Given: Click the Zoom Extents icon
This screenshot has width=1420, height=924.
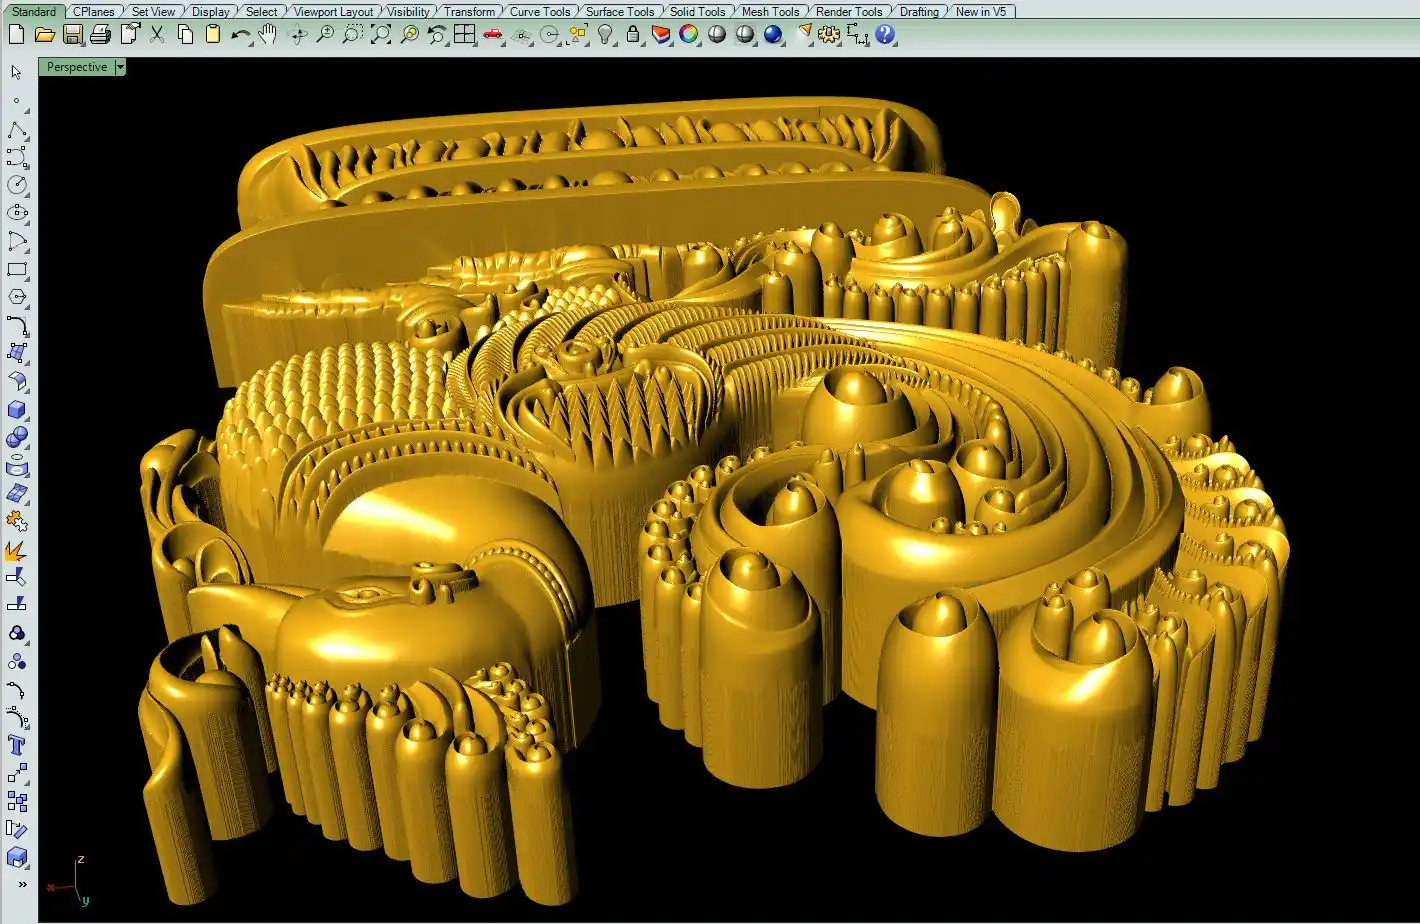Looking at the screenshot, I should pyautogui.click(x=381, y=35).
